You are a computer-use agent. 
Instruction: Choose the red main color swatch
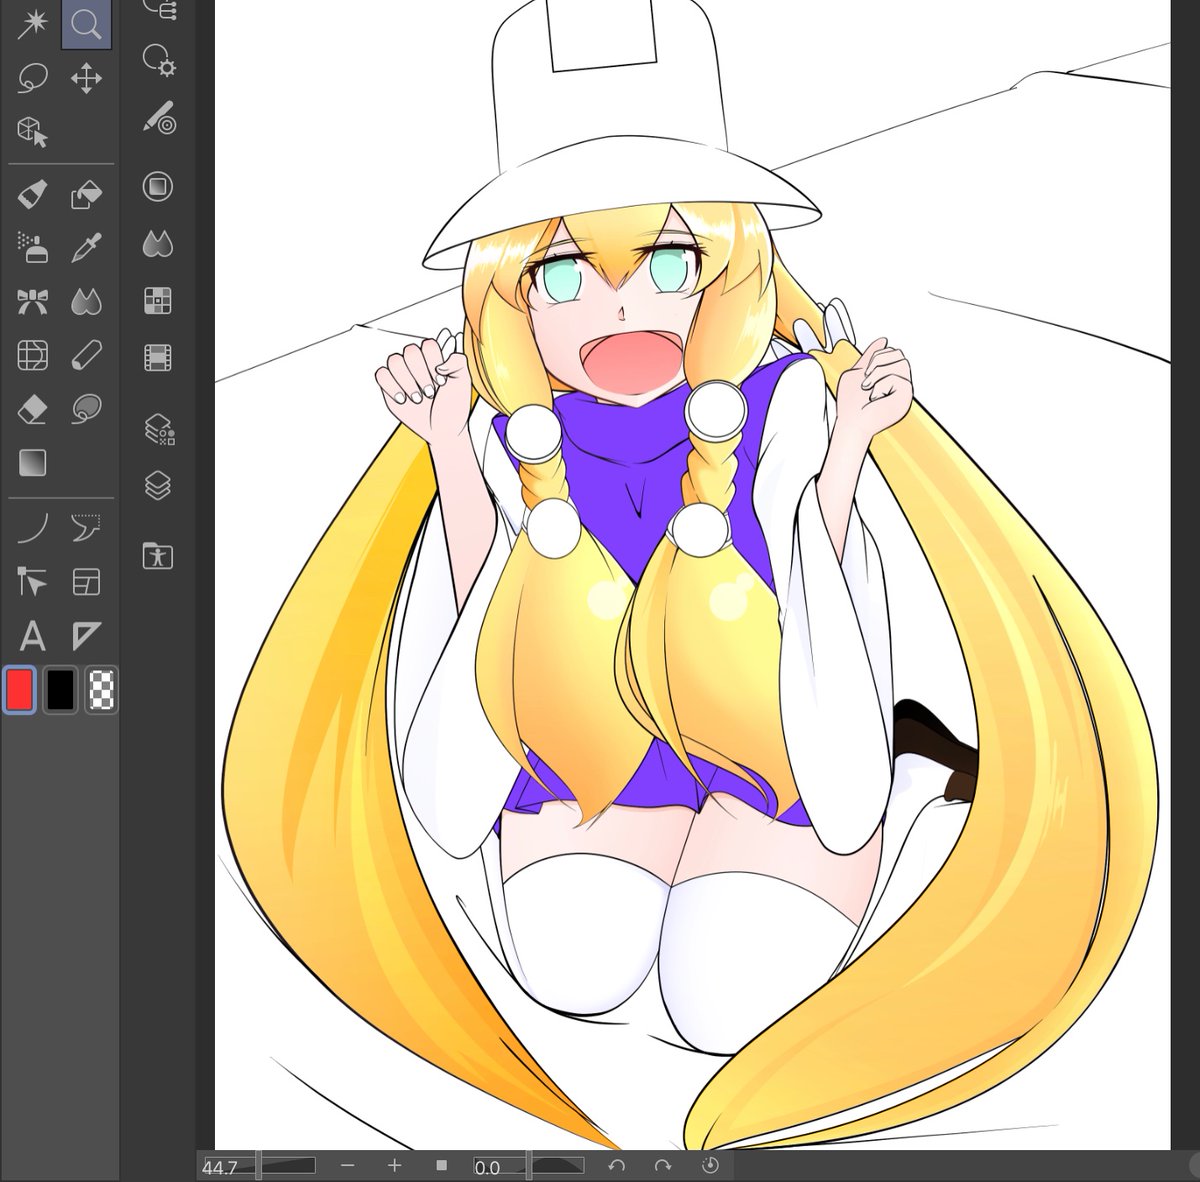(20, 689)
